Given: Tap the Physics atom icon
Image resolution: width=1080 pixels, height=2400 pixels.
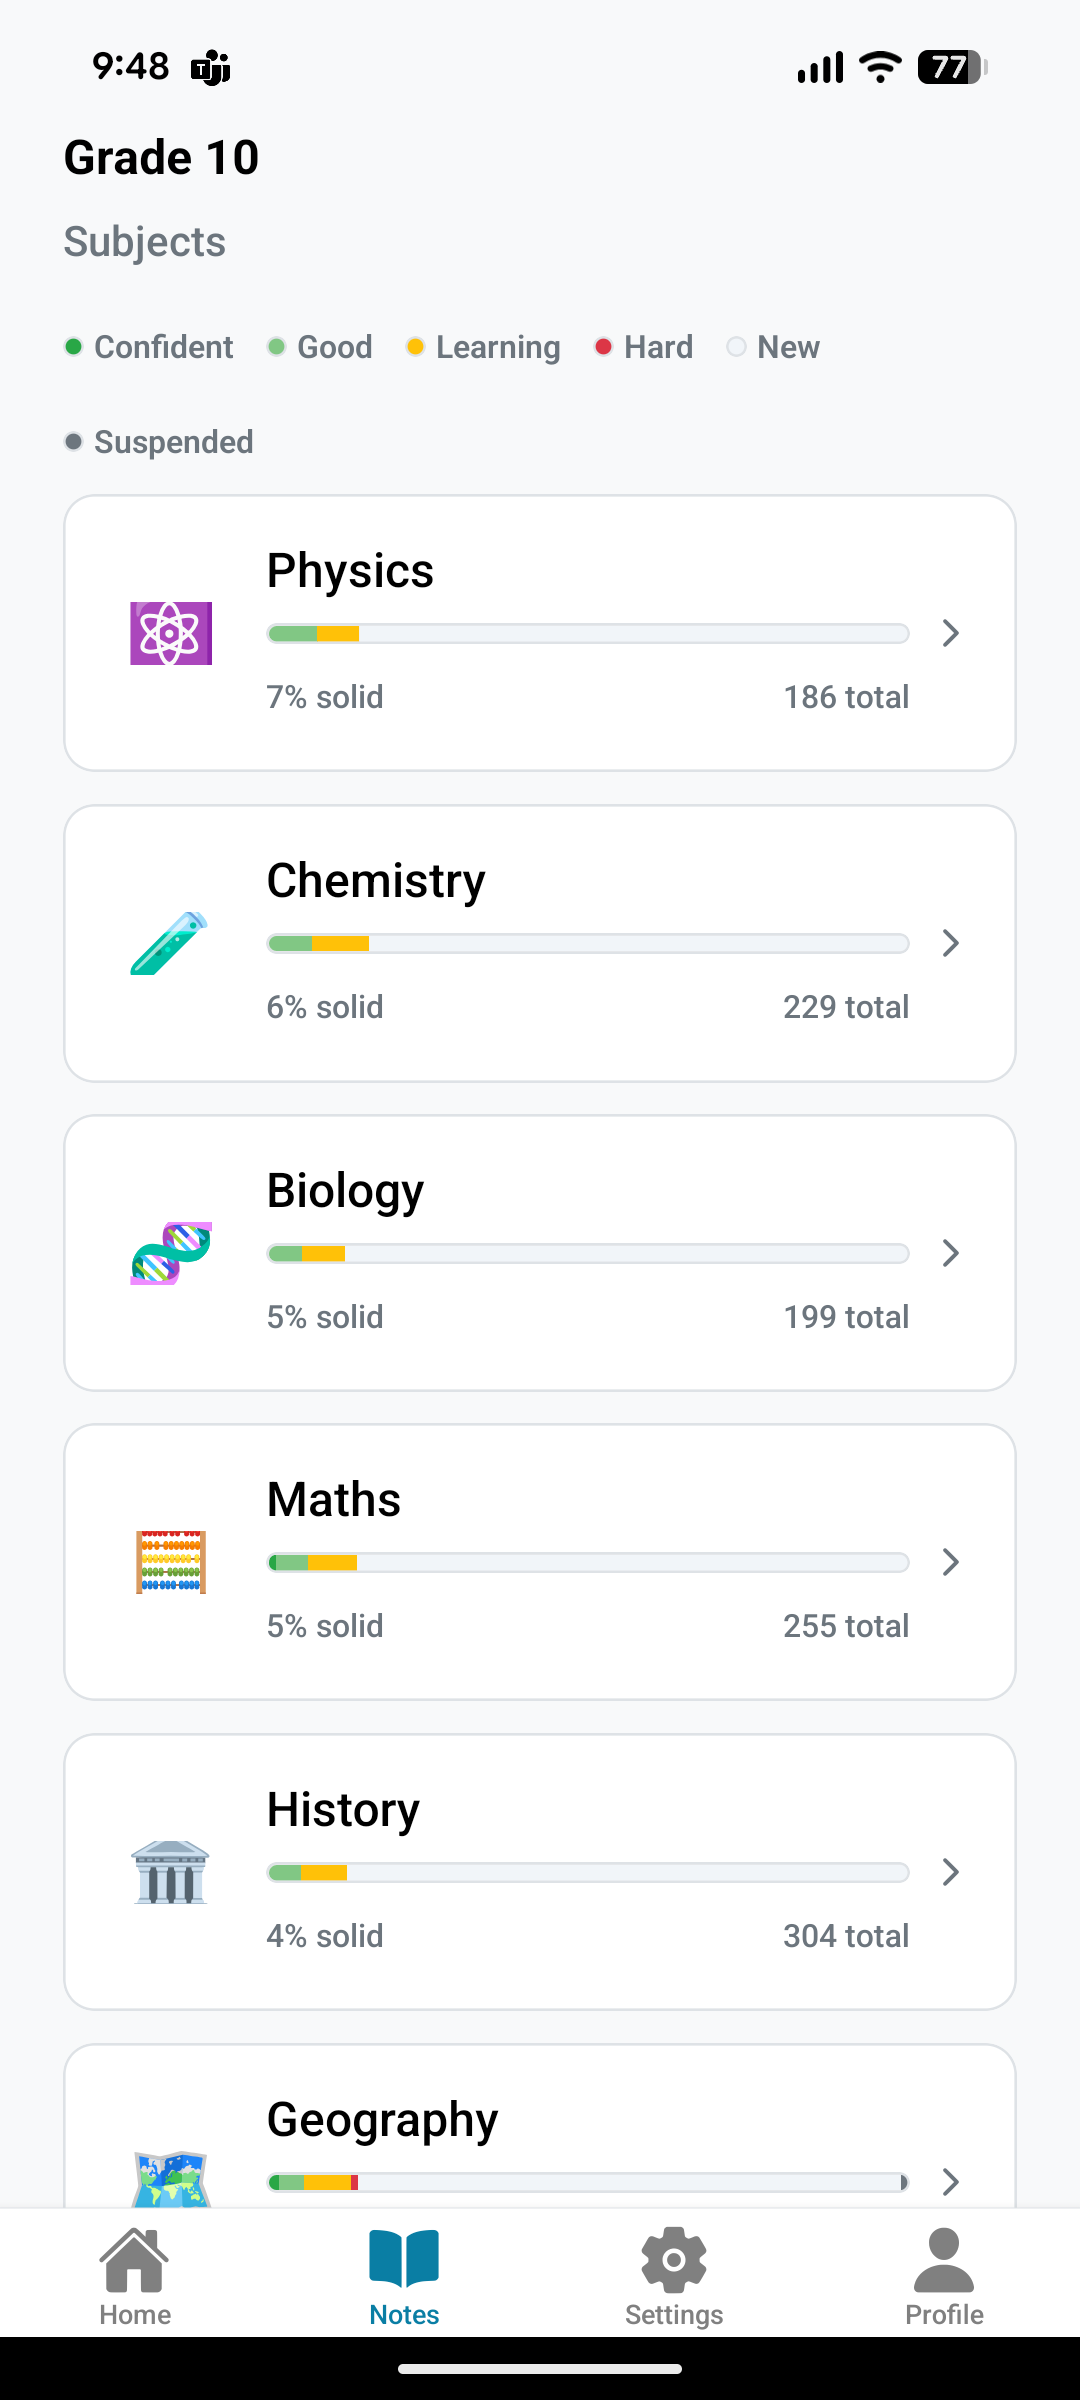Looking at the screenshot, I should click(x=171, y=633).
